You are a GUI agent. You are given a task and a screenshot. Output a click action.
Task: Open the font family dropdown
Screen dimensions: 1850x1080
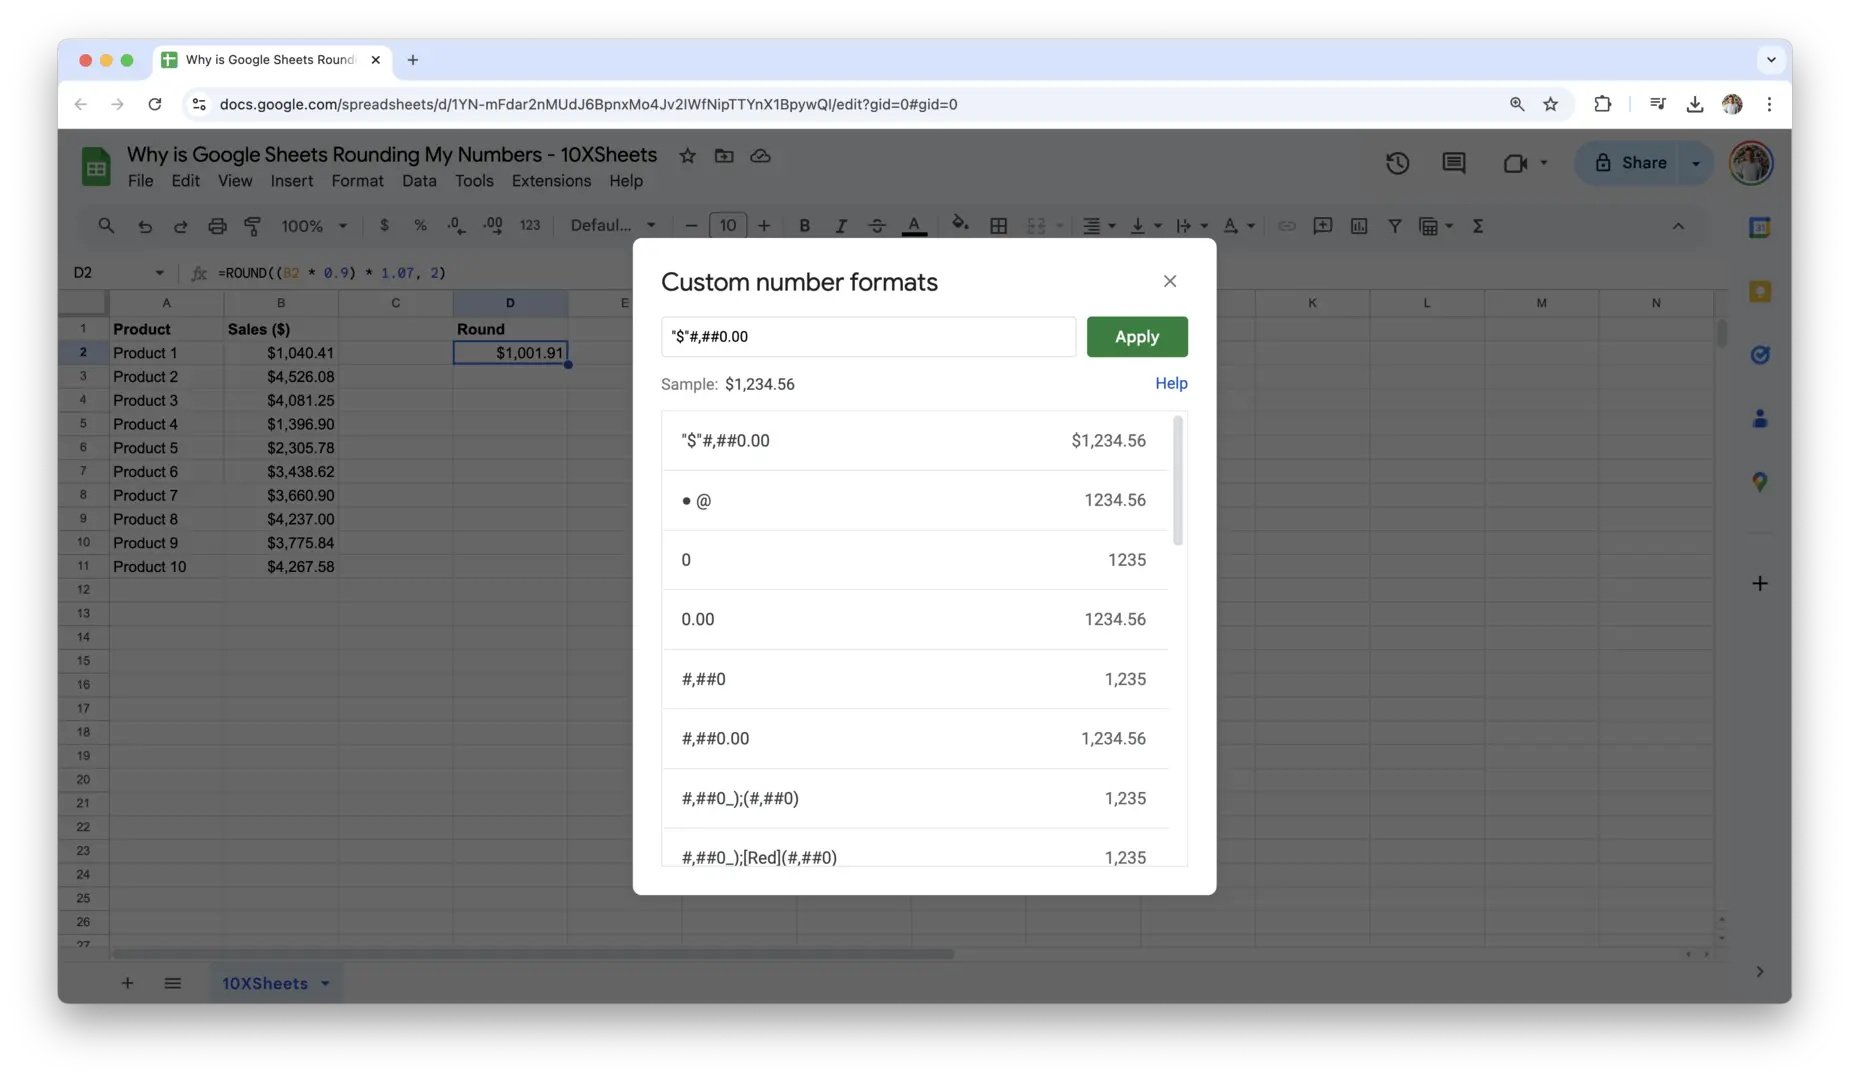[x=612, y=226]
